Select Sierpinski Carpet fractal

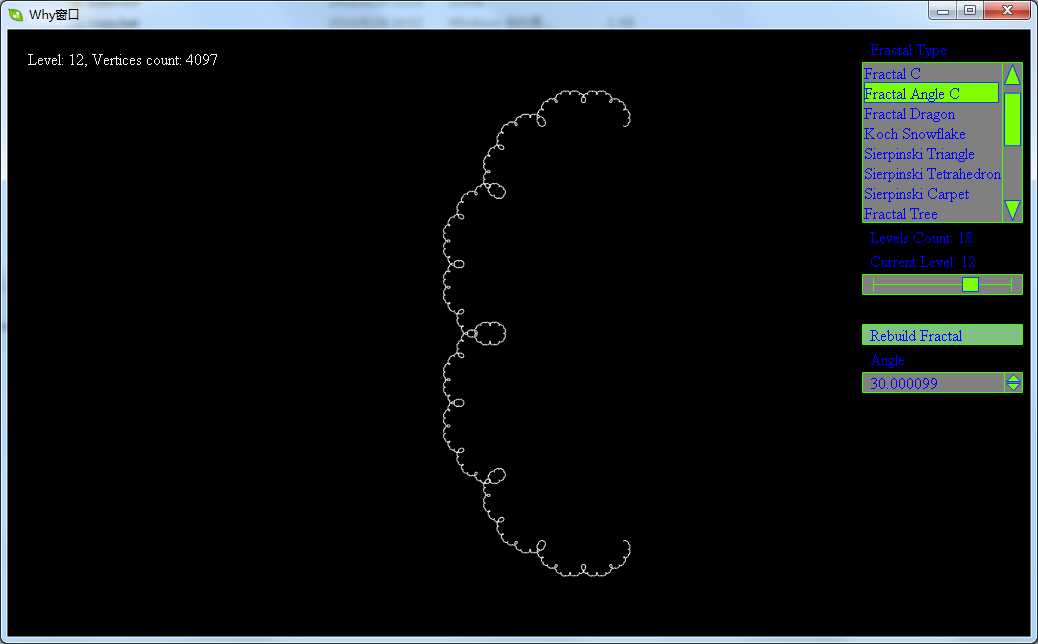932,194
